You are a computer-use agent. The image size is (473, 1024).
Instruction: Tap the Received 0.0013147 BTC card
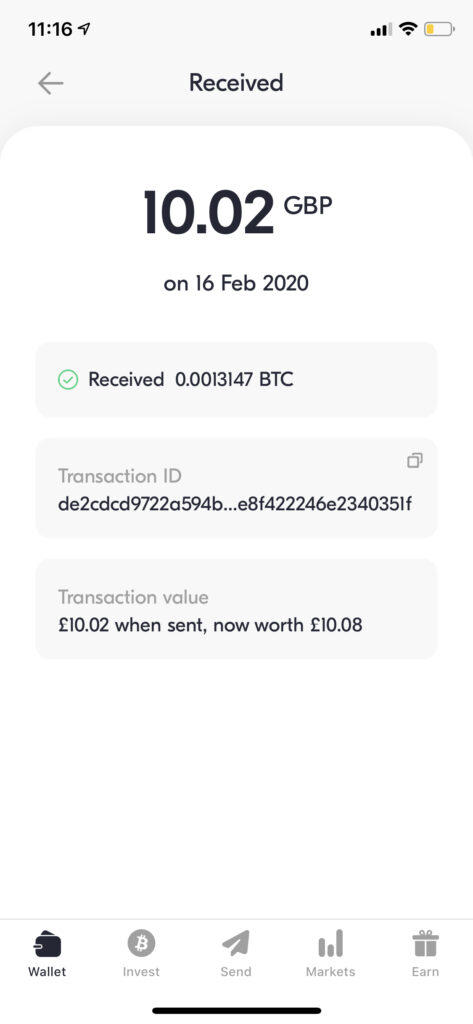(x=236, y=379)
